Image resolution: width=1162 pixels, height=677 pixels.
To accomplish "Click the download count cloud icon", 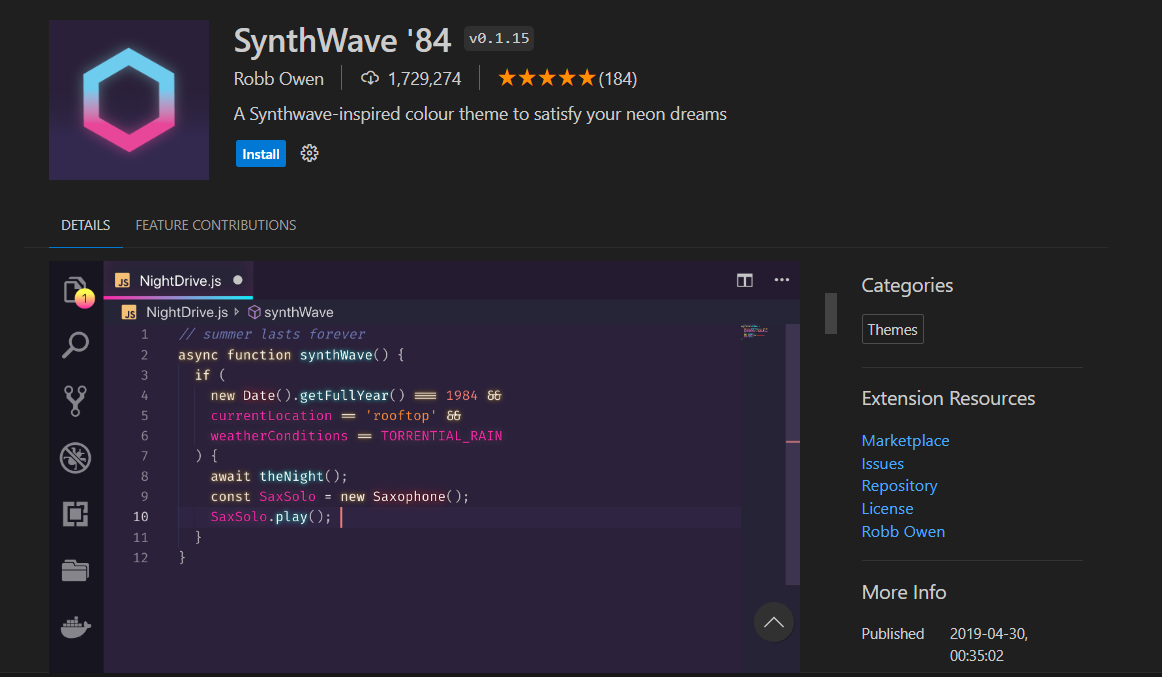I will coord(370,78).
